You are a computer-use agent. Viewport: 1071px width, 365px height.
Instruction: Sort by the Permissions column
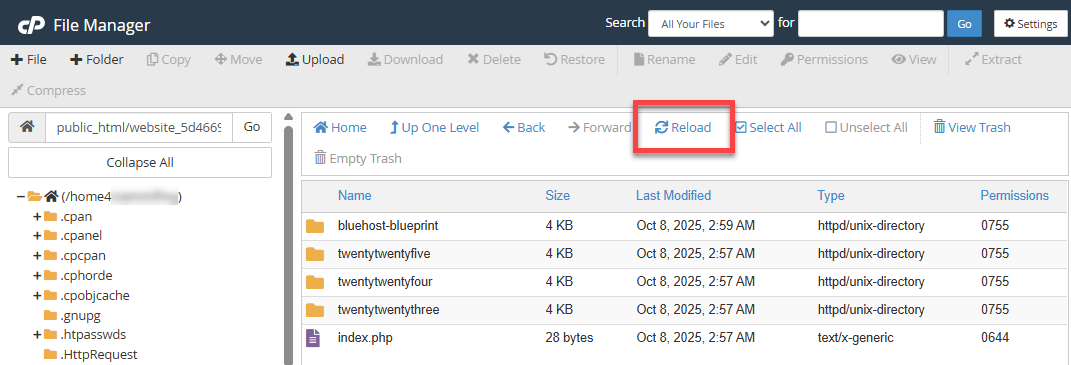pyautogui.click(x=1014, y=195)
